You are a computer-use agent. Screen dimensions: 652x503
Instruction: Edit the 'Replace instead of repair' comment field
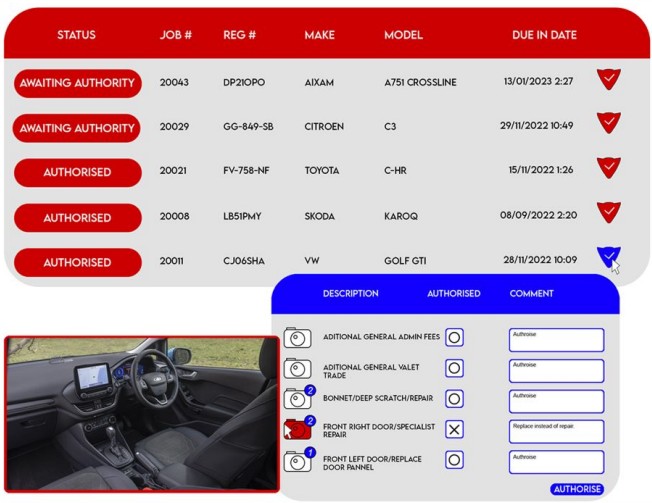point(557,431)
